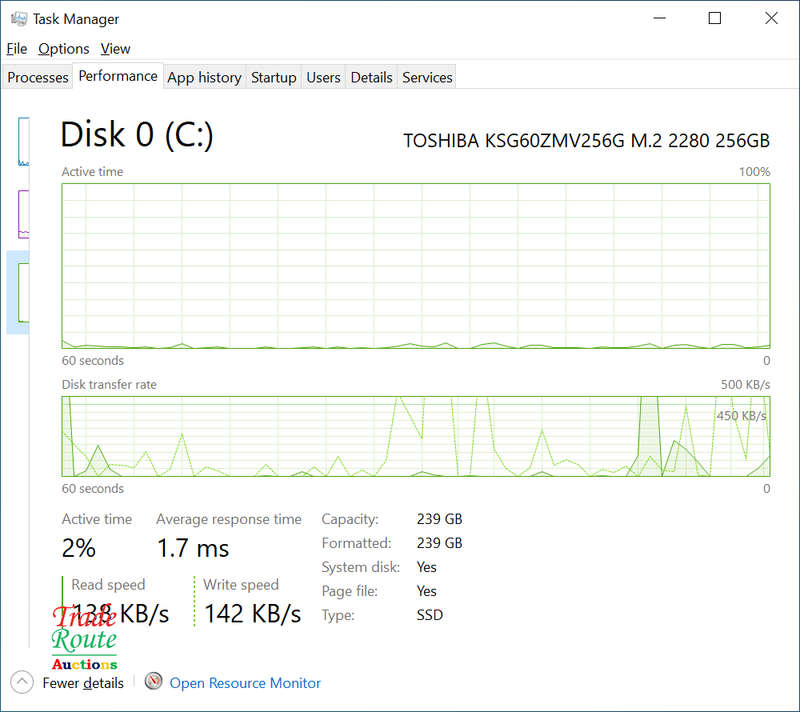Open the Options menu
Viewport: 800px width, 712px height.
64,48
